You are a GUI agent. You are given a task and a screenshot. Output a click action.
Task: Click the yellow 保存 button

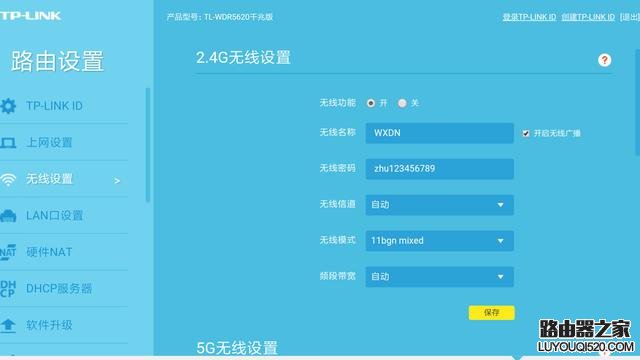point(491,313)
